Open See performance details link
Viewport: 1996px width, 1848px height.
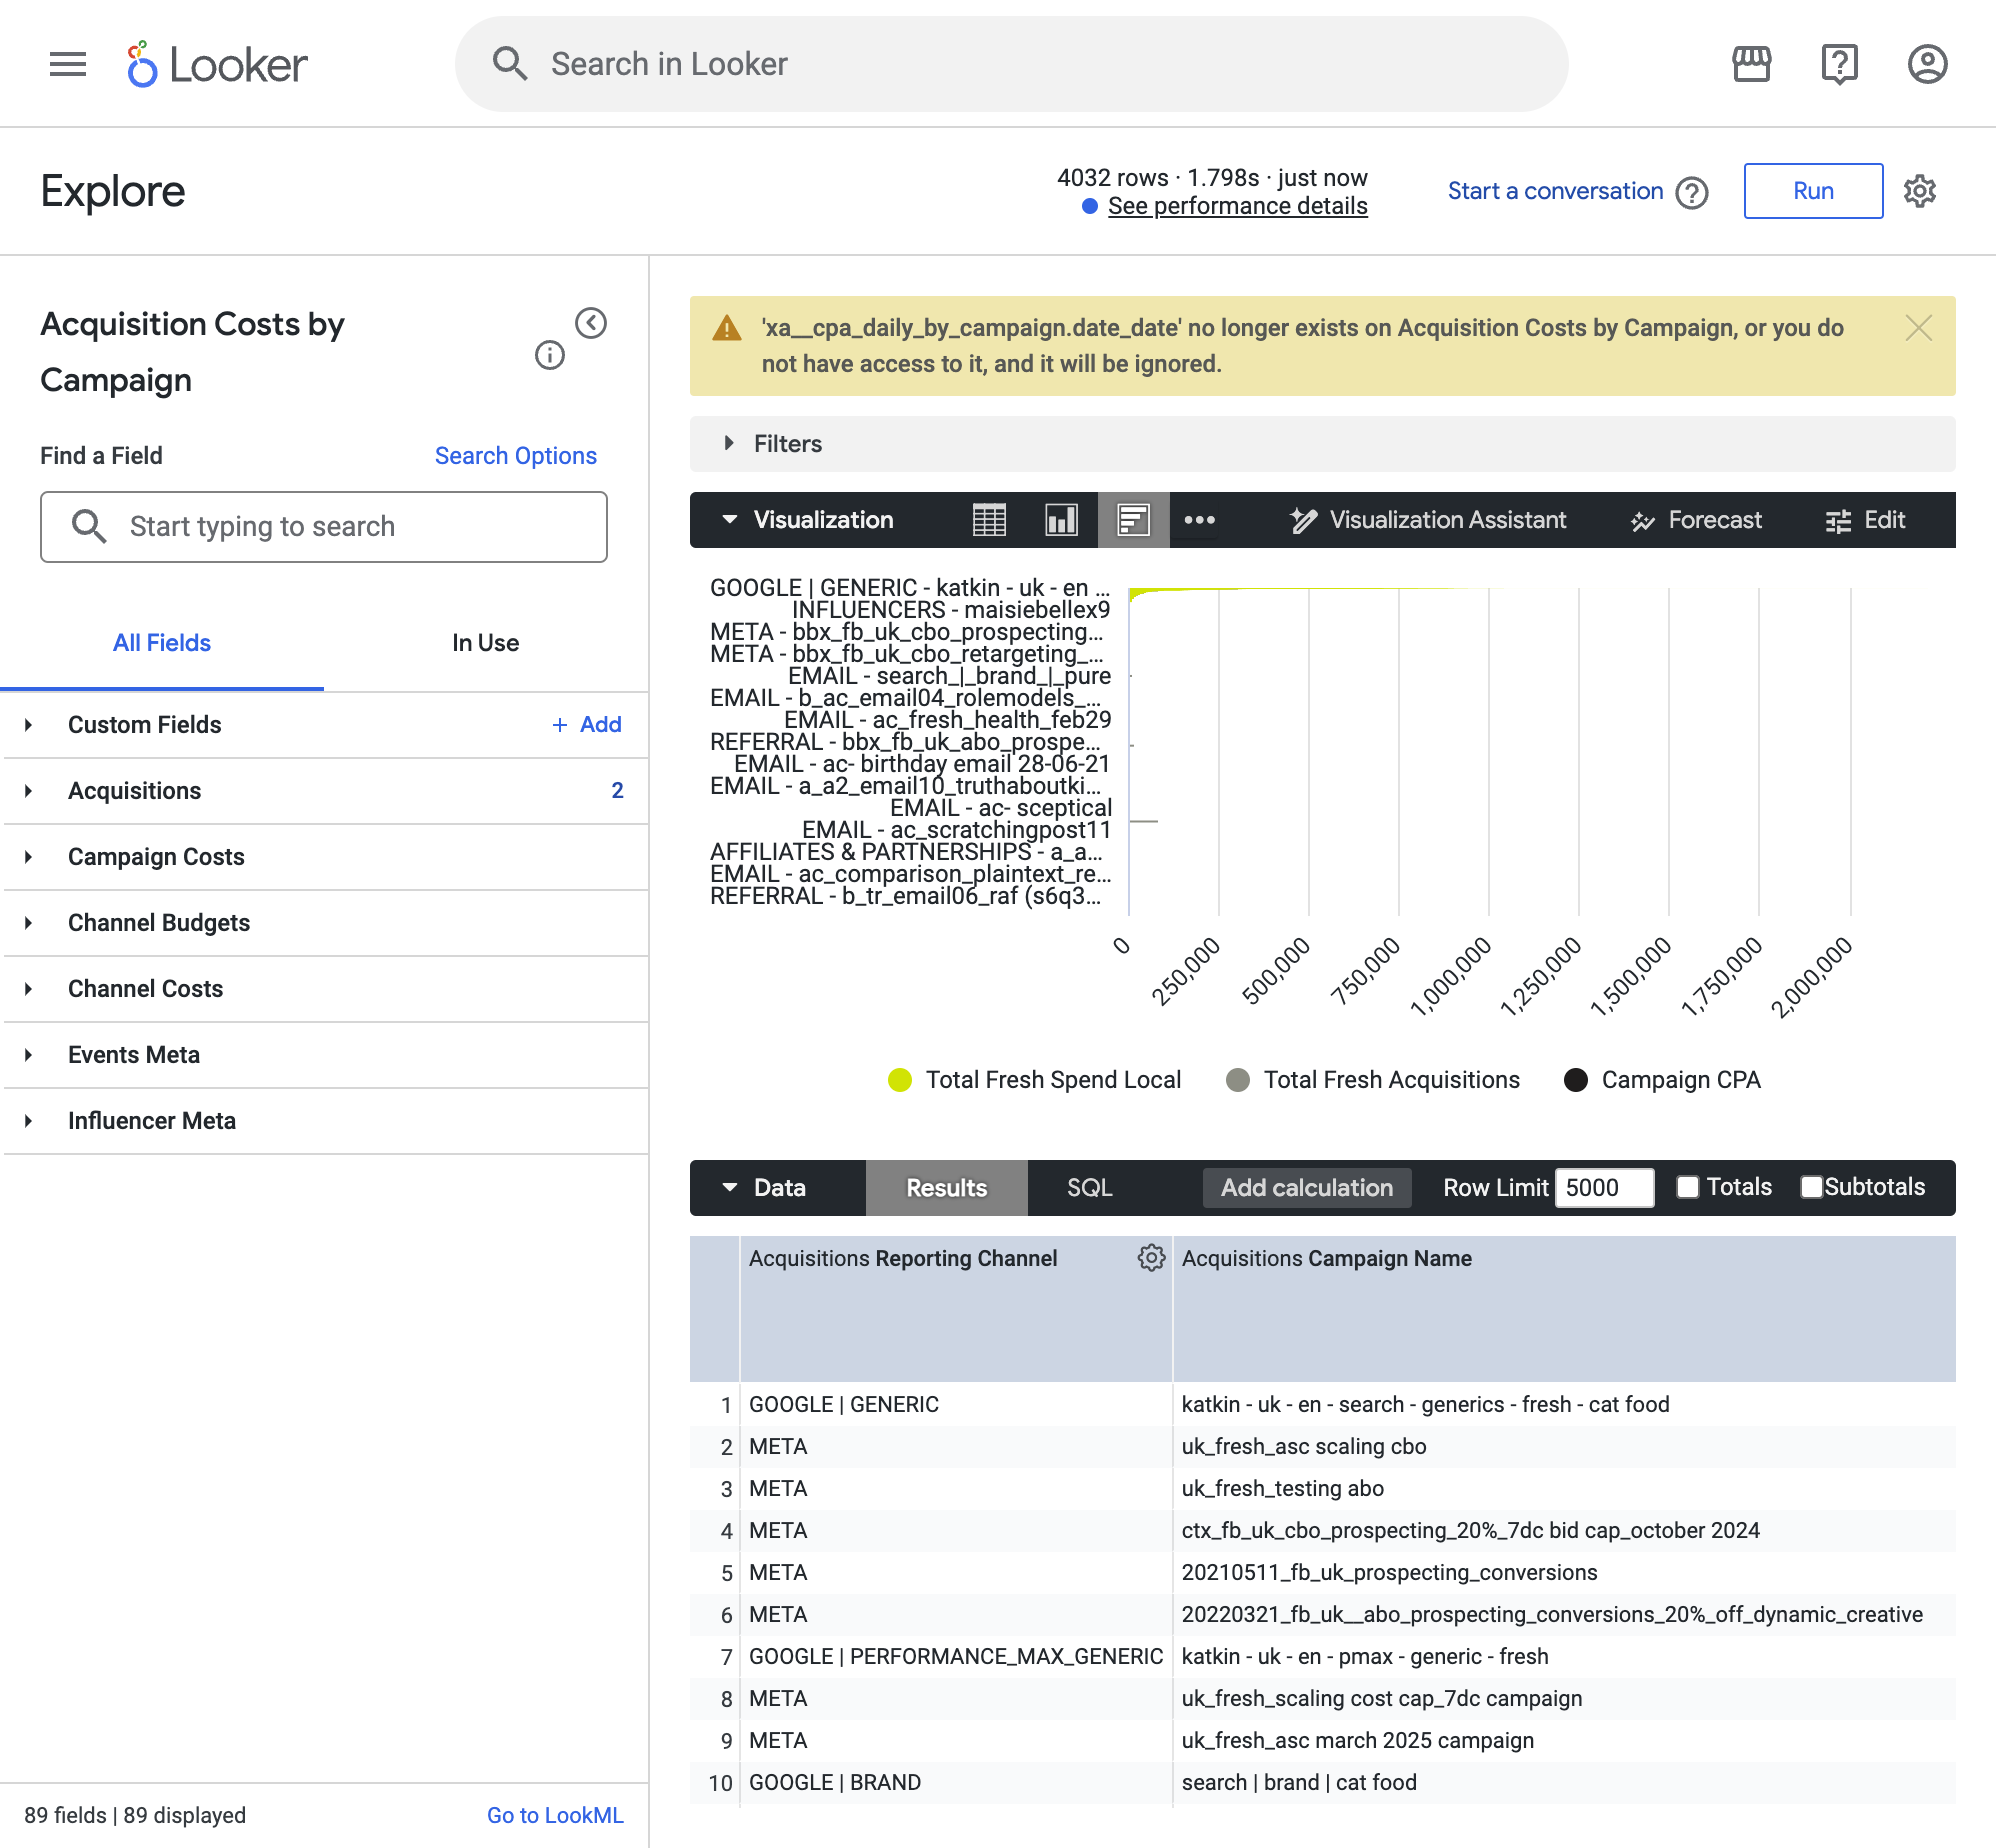[1237, 206]
